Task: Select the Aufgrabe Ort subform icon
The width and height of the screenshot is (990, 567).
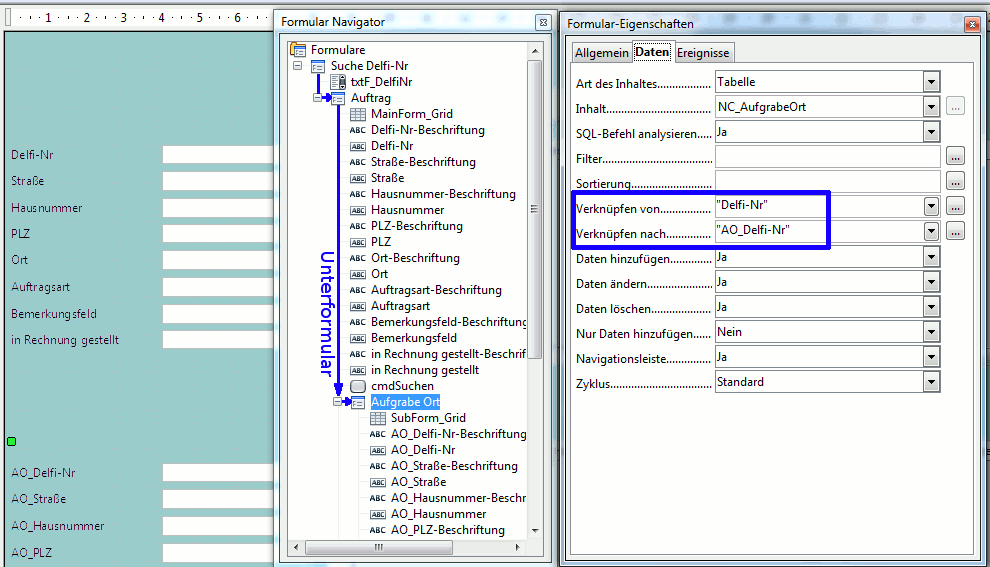Action: pos(358,402)
